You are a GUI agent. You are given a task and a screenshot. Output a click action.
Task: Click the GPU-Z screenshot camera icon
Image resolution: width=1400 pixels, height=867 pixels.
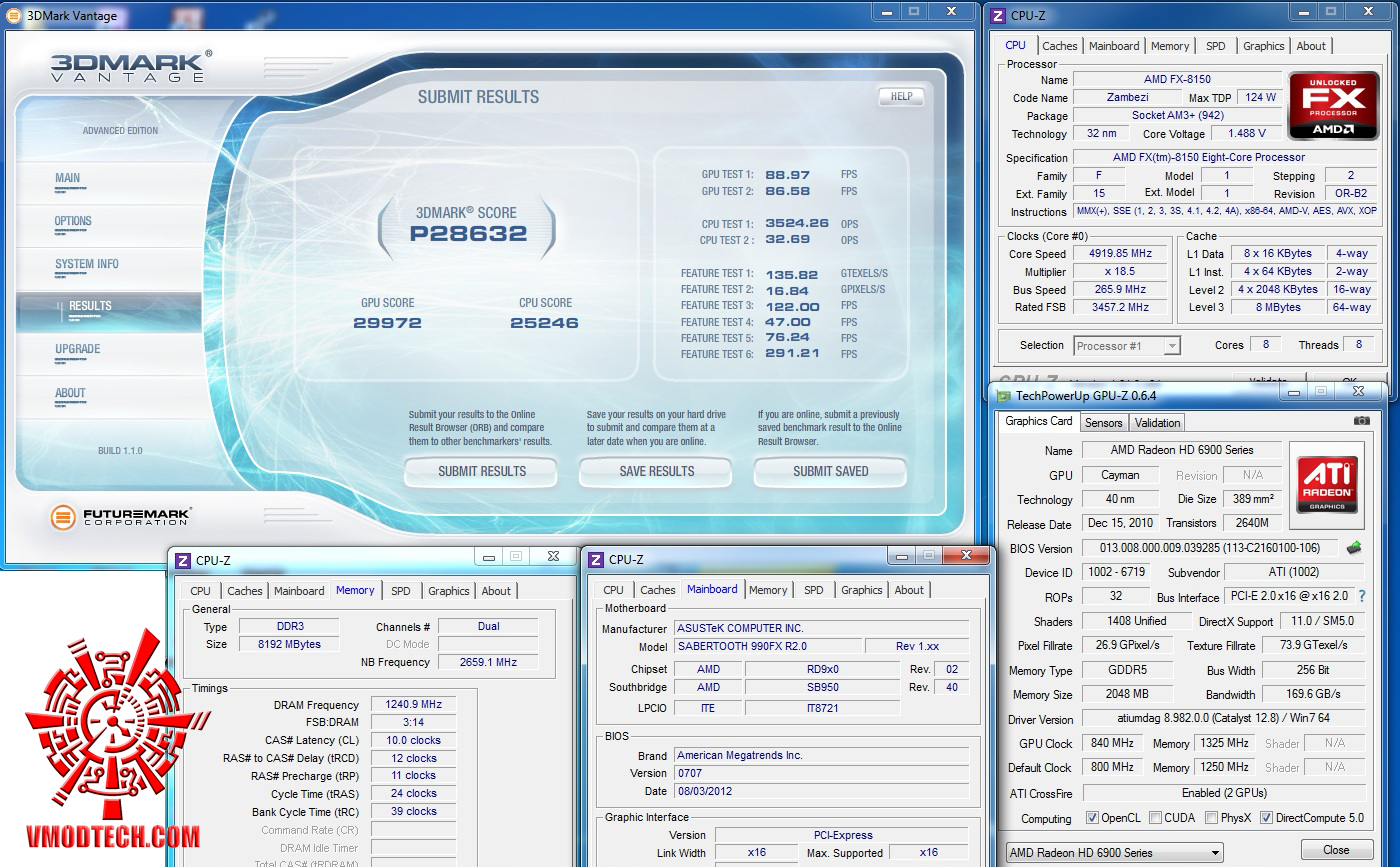(1361, 422)
